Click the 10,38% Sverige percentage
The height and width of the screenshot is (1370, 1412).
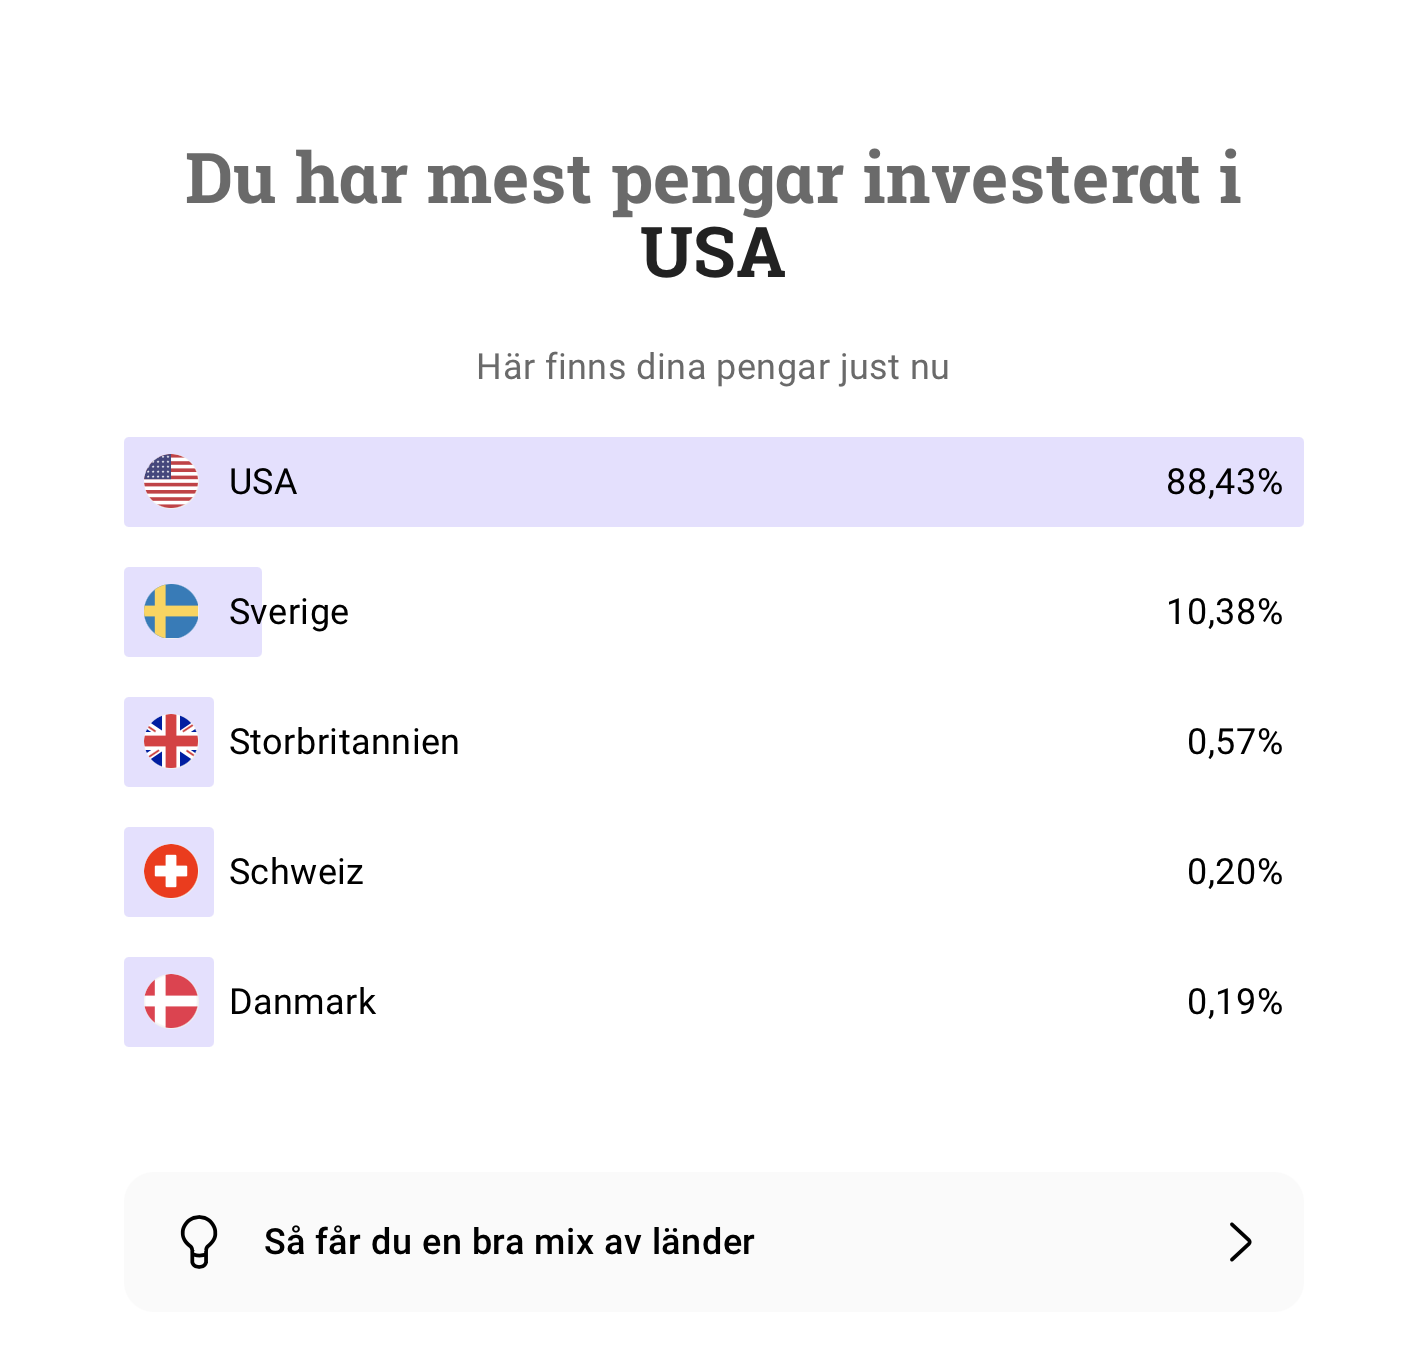click(x=1224, y=612)
